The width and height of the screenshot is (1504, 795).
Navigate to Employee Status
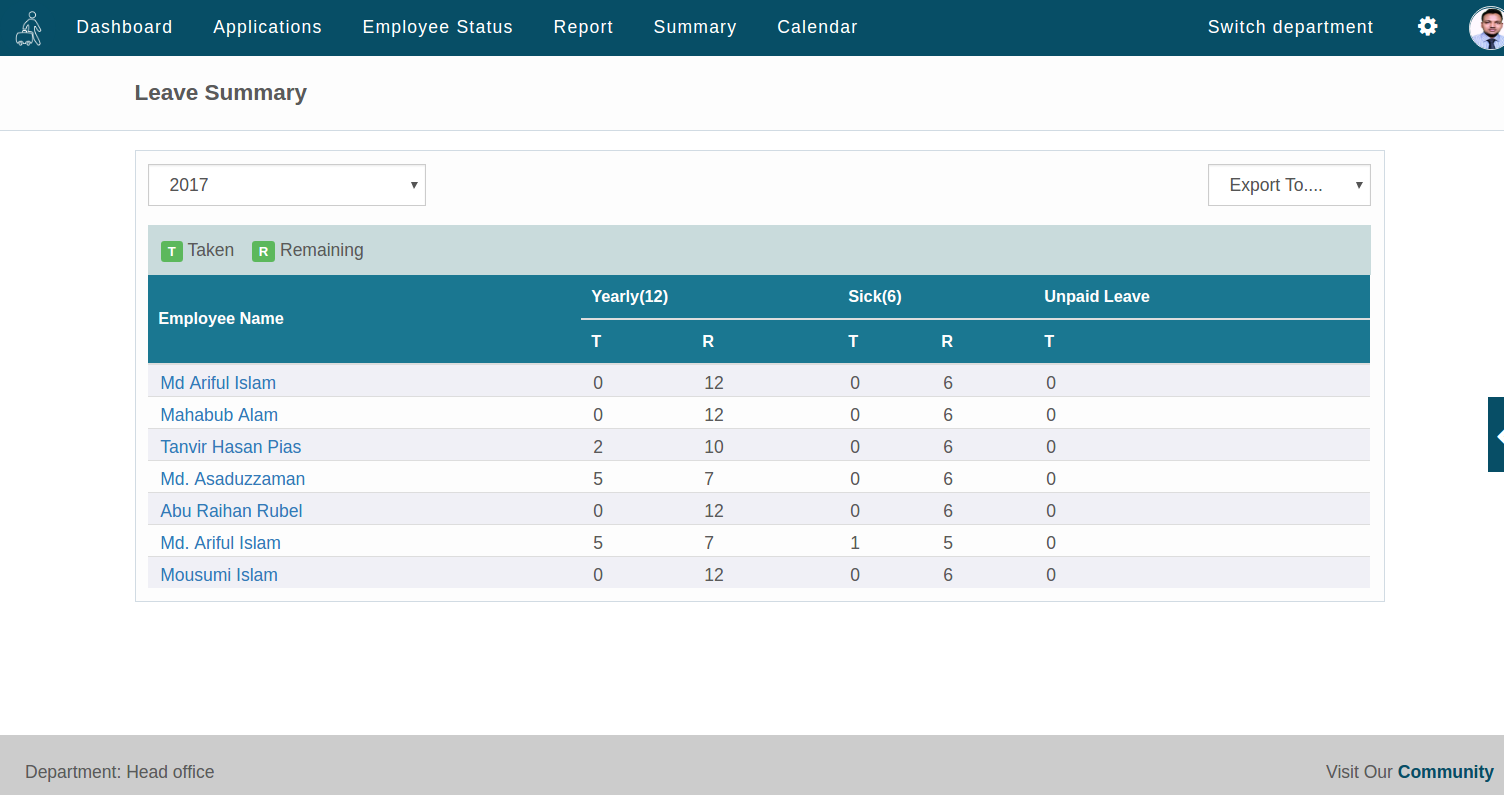437,27
